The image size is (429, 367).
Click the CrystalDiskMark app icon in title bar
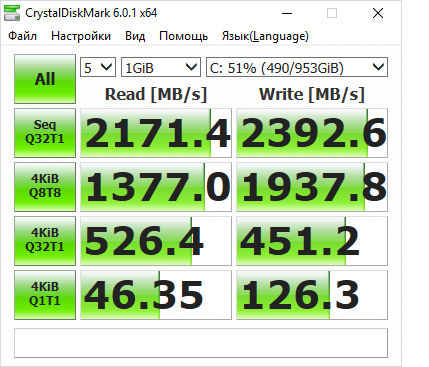[12, 13]
